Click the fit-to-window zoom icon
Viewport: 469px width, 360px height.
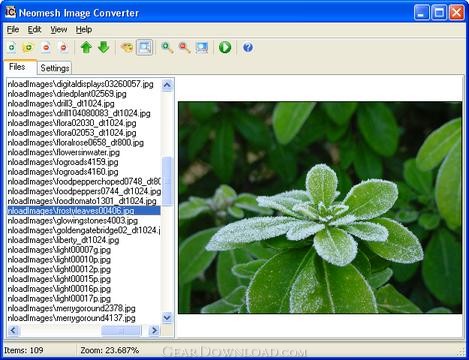tap(202, 48)
